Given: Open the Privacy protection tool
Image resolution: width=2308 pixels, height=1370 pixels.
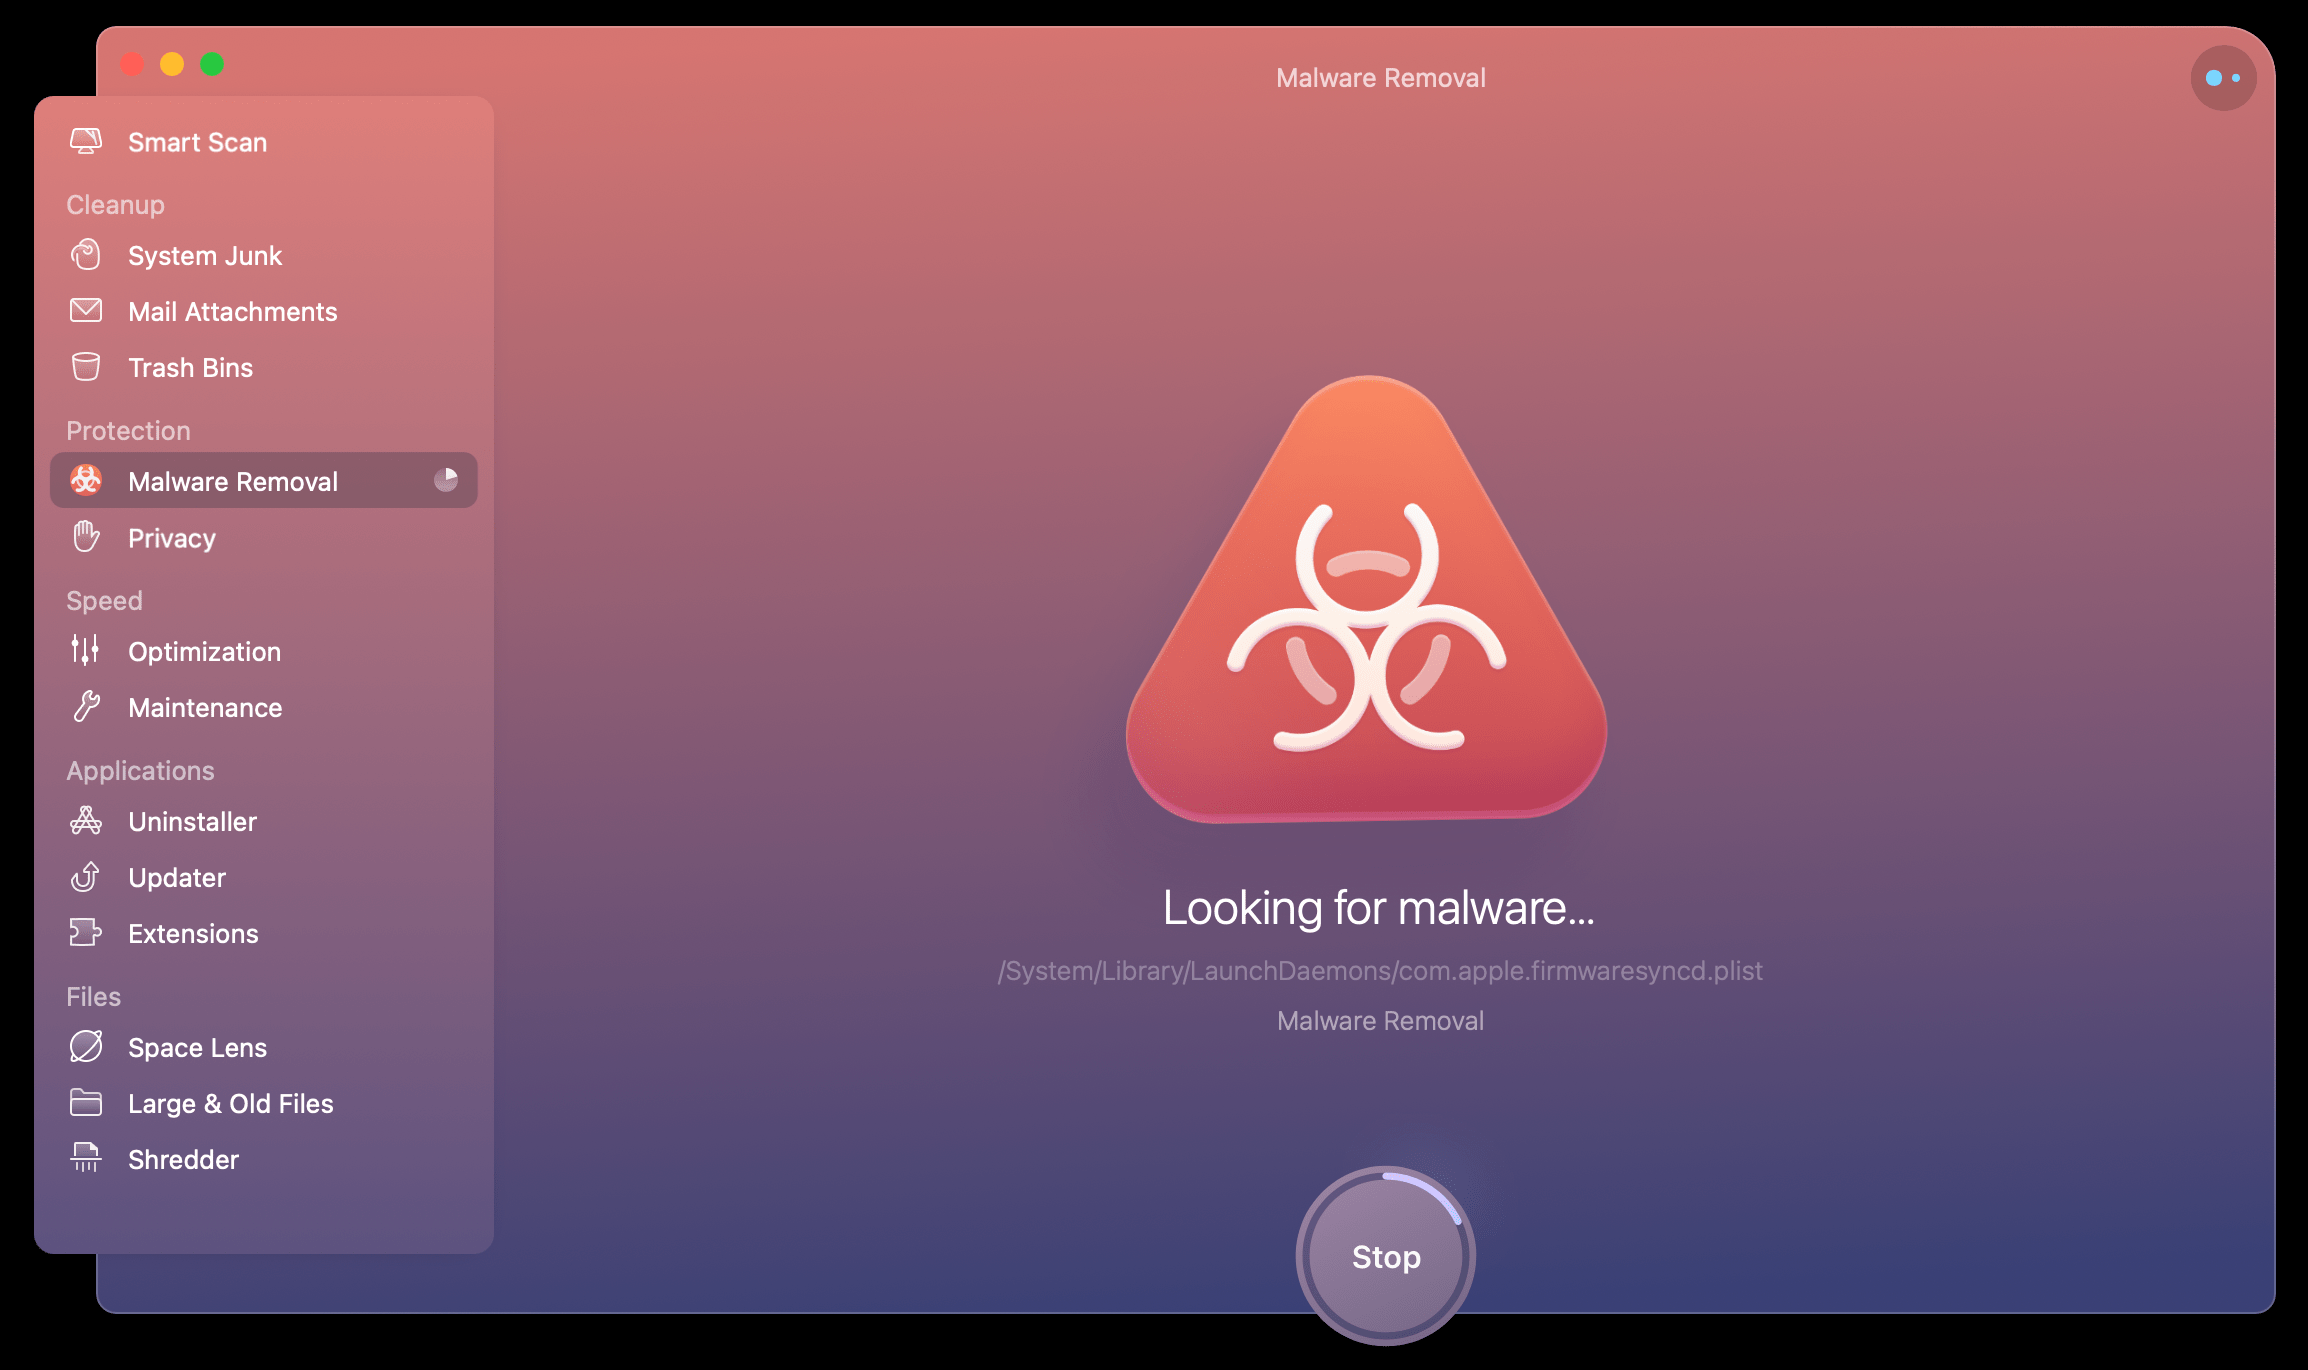Looking at the screenshot, I should point(171,537).
